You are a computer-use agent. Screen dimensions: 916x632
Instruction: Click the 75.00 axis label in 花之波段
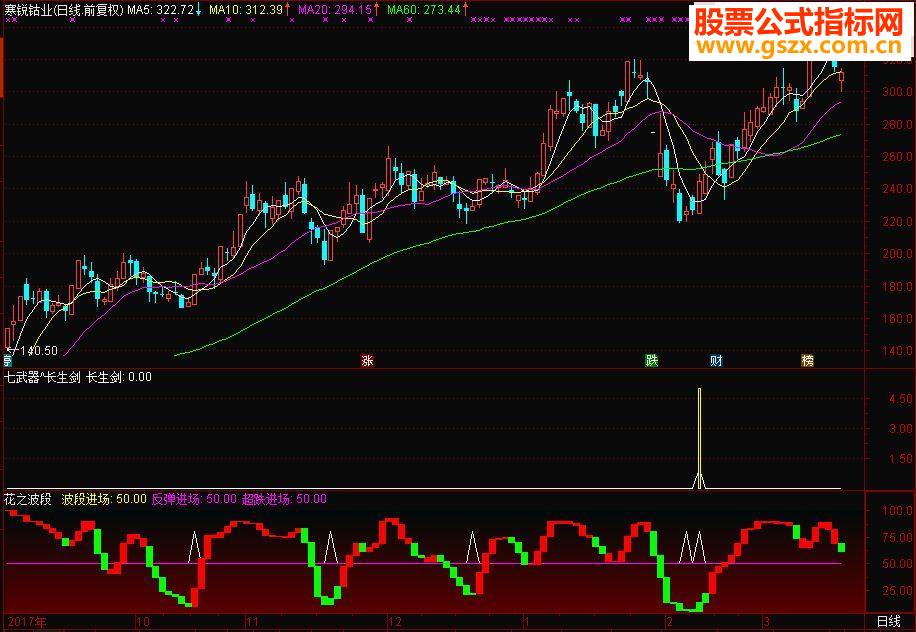pos(898,537)
